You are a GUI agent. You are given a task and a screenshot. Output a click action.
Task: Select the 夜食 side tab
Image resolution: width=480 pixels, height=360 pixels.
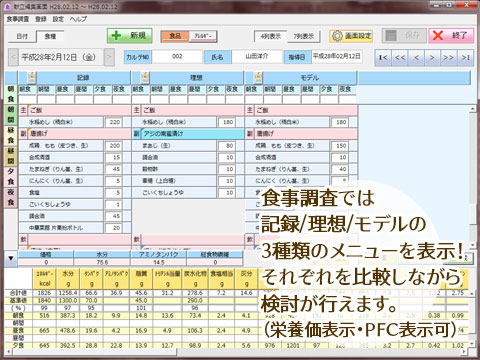tap(11, 198)
